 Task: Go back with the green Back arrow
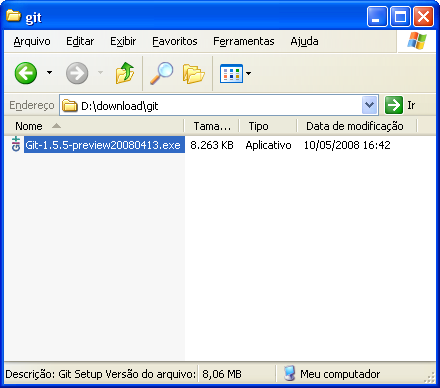(x=26, y=73)
